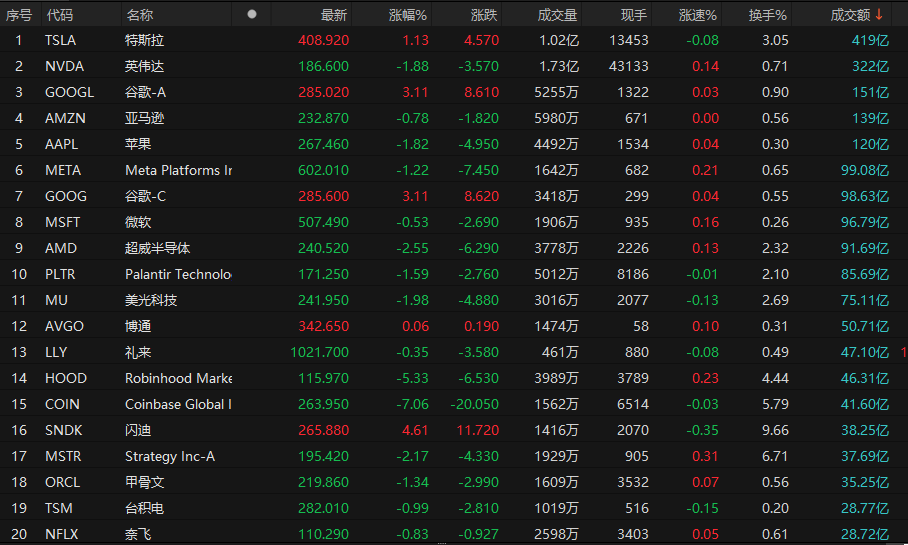Click the 4.61 change percent for SNDK
Viewport: 908px width, 545px height.
pos(415,430)
